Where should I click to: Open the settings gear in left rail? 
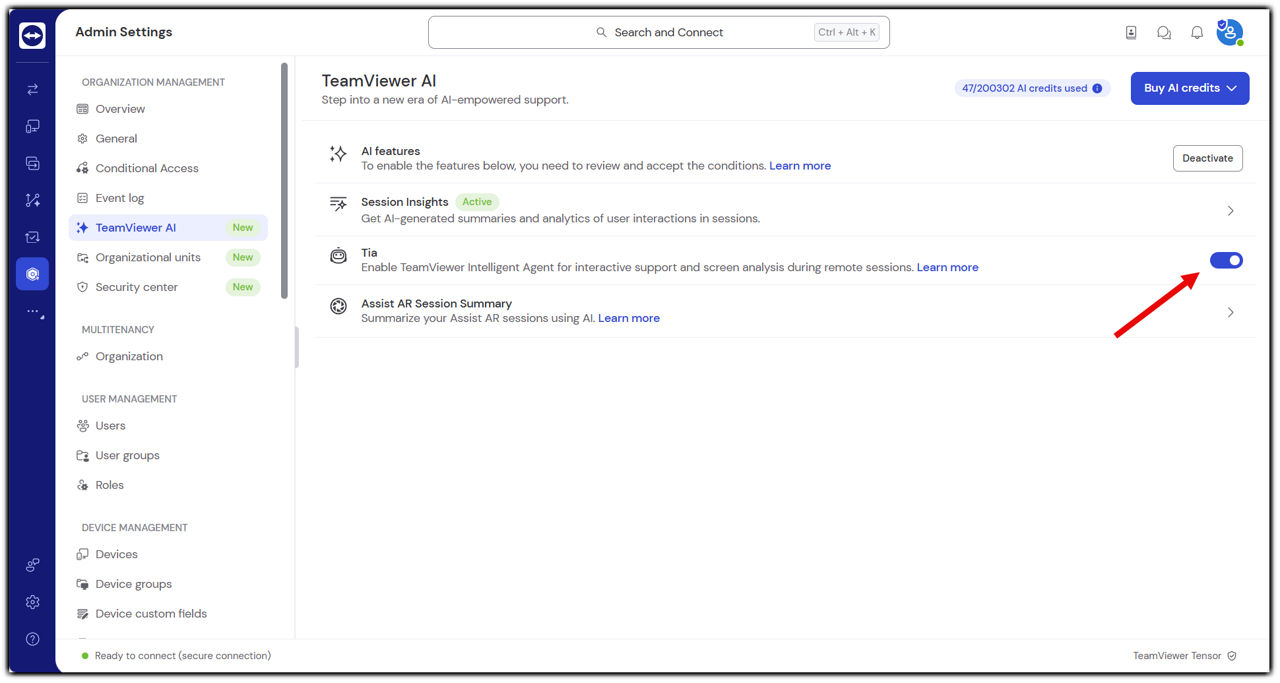(x=32, y=602)
